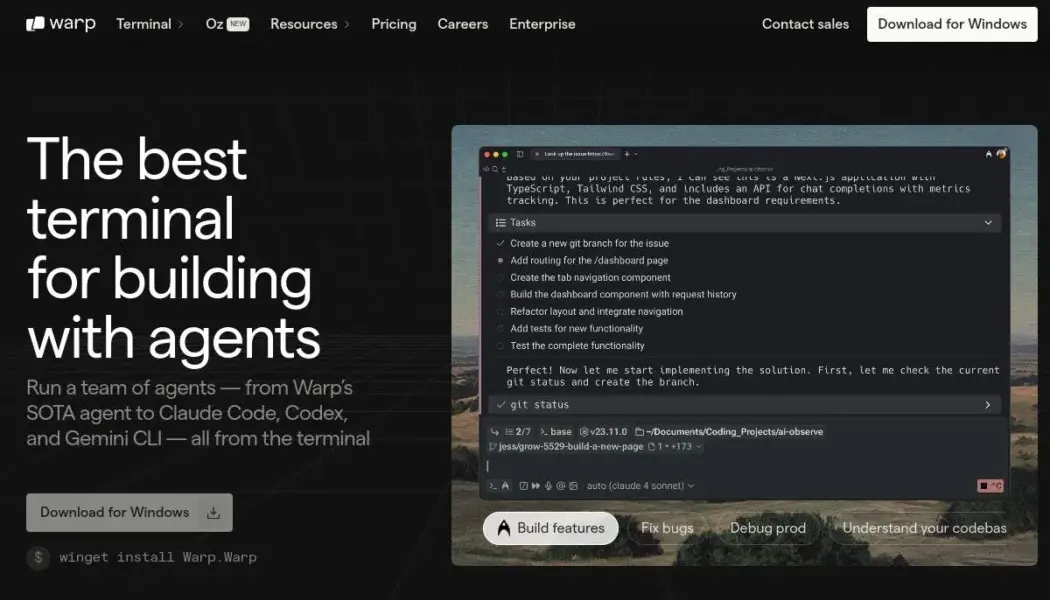This screenshot has height=600, width=1050.
Task: Open the Oz menu item marked NEW
Action: click(x=227, y=24)
